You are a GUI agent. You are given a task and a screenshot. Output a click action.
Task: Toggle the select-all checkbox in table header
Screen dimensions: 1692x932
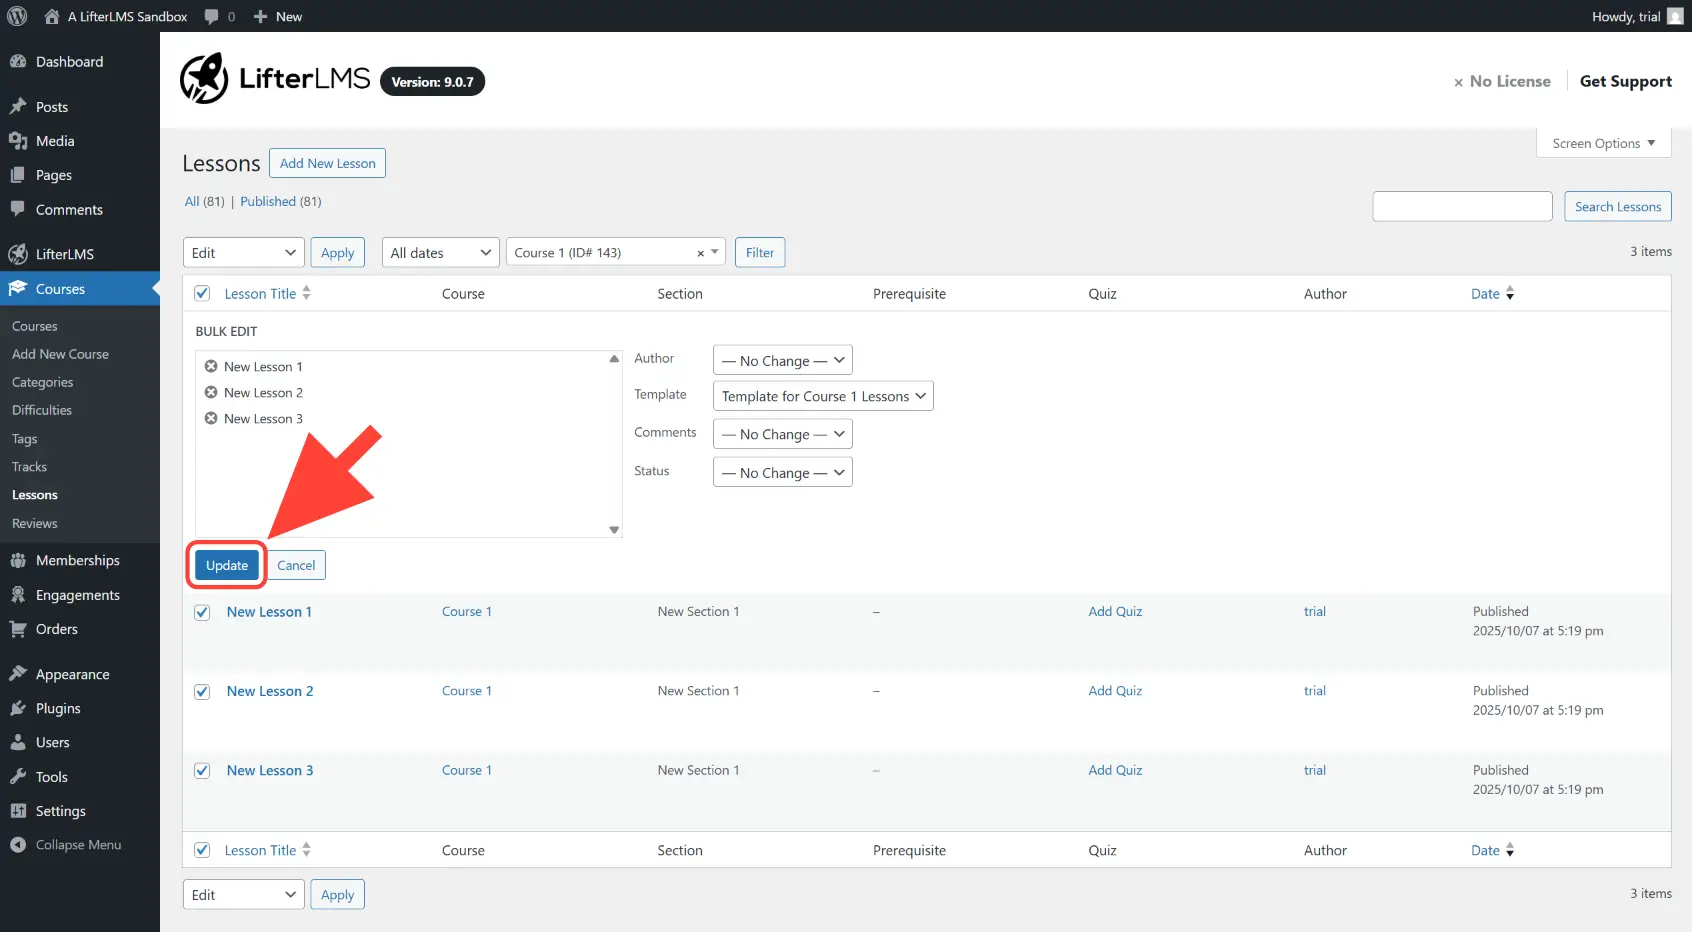point(202,293)
